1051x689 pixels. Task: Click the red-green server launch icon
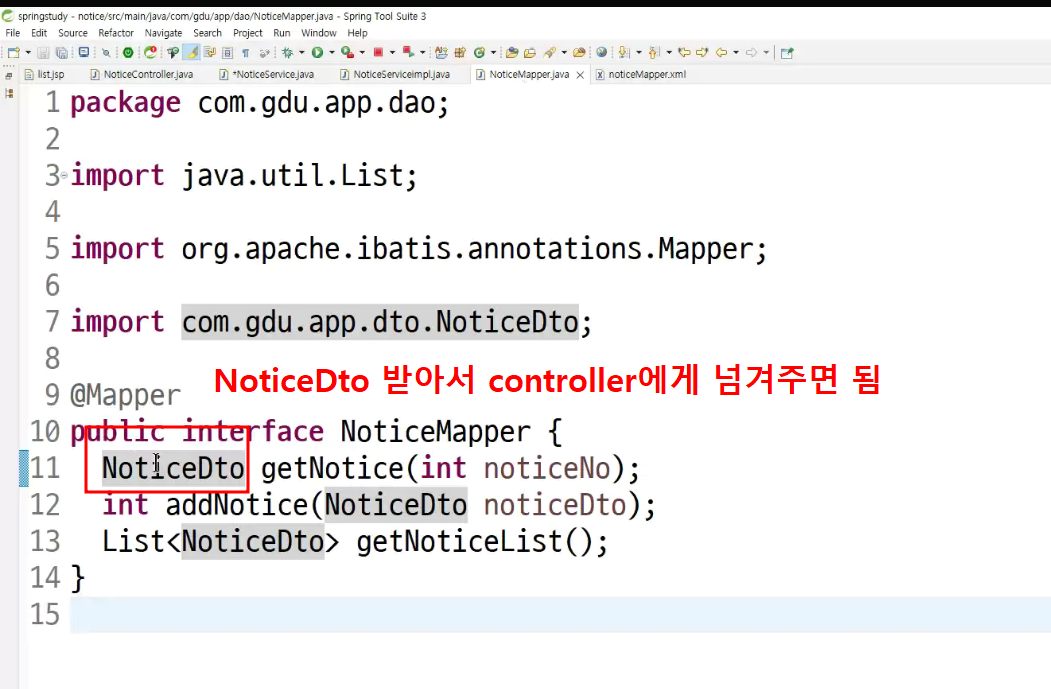(x=408, y=52)
